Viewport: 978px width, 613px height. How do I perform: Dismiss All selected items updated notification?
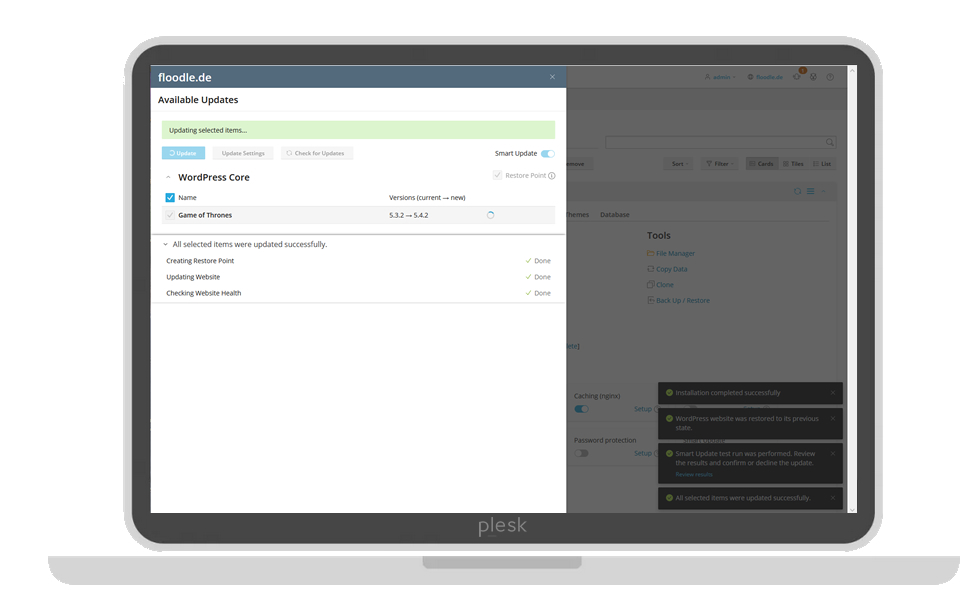(833, 498)
